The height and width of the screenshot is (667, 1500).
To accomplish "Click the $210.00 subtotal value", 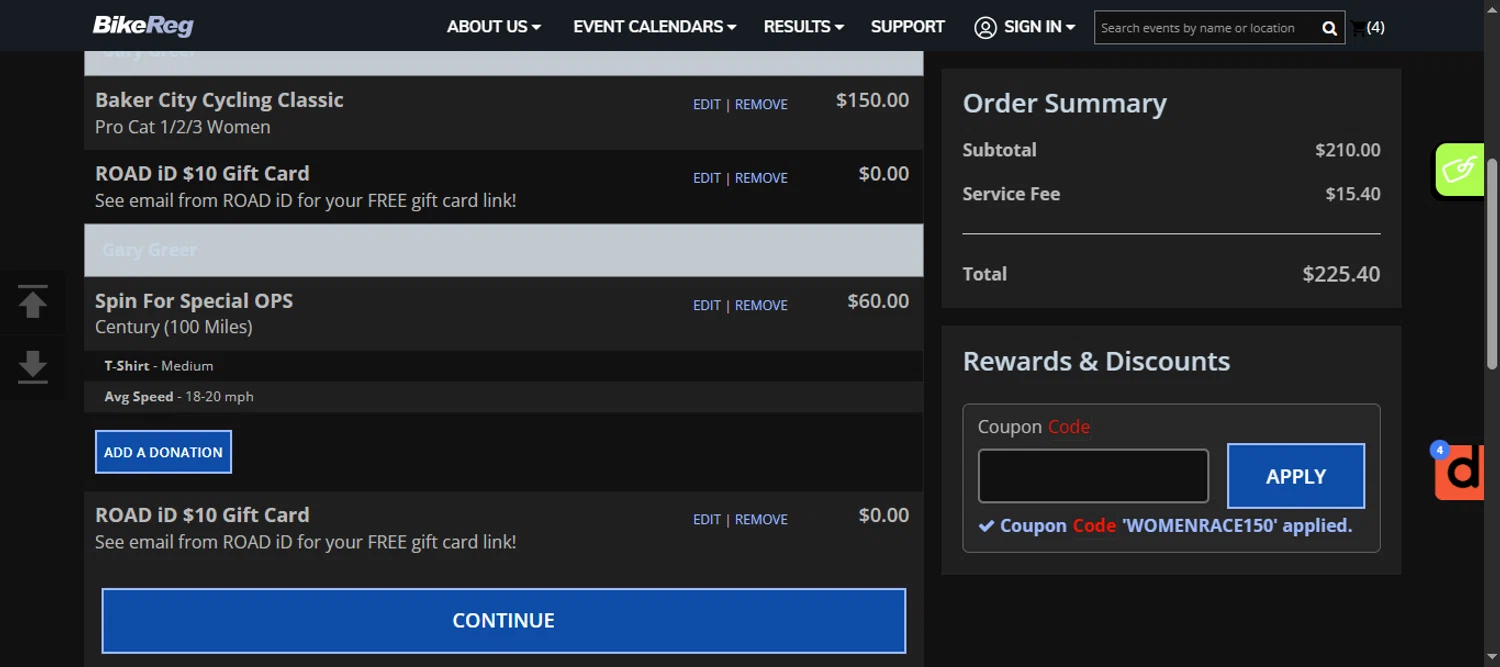I will 1348,150.
